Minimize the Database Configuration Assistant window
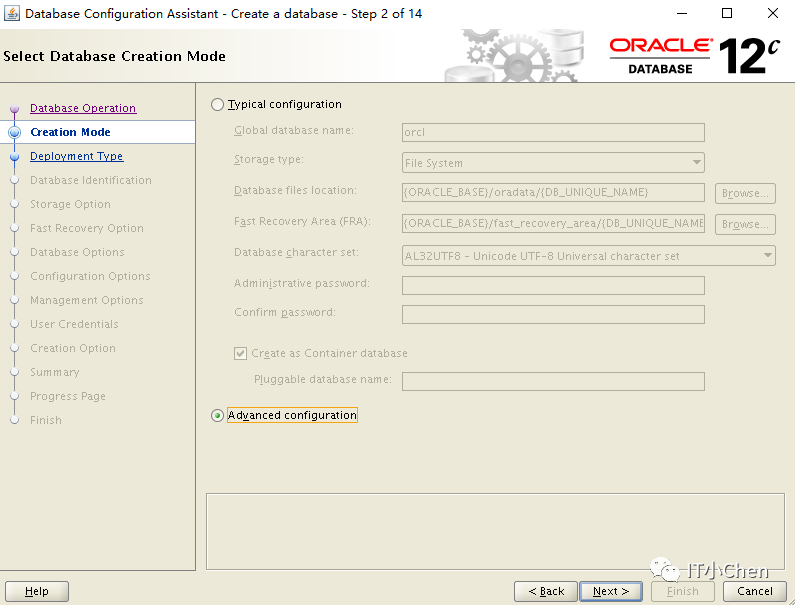 coord(682,13)
